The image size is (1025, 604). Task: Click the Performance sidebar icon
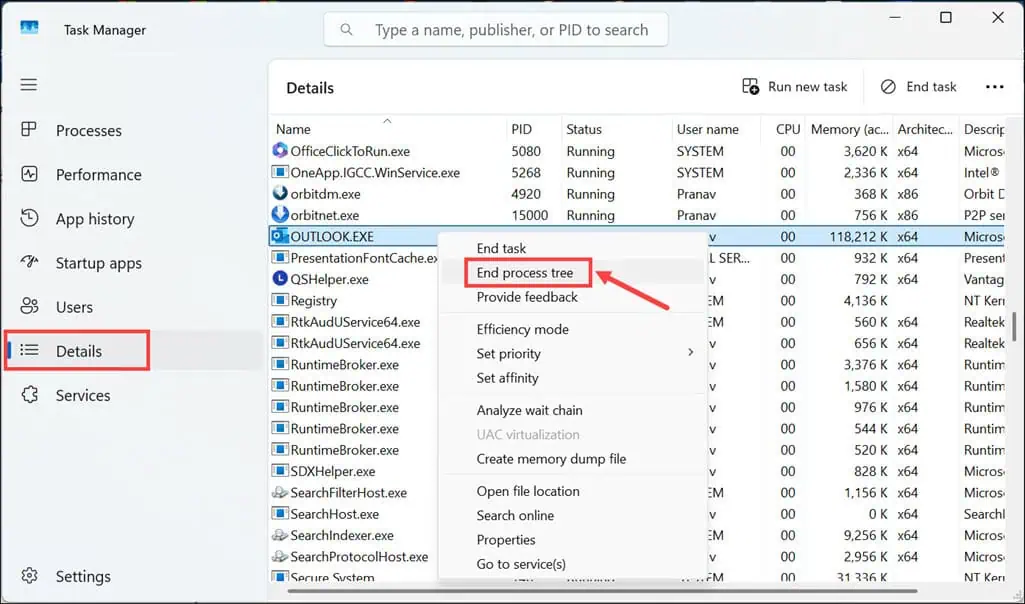click(29, 174)
